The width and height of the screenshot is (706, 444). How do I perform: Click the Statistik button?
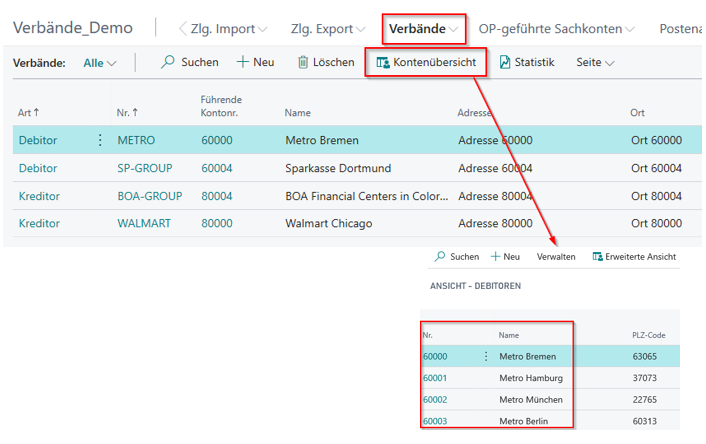[527, 62]
